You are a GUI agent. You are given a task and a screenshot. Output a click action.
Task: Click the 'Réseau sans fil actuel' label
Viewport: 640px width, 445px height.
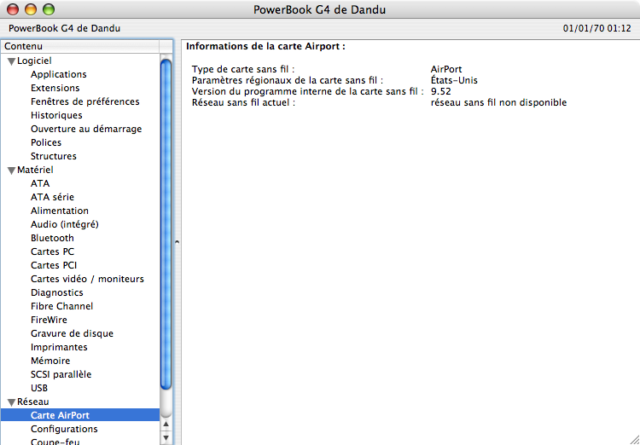tap(244, 102)
